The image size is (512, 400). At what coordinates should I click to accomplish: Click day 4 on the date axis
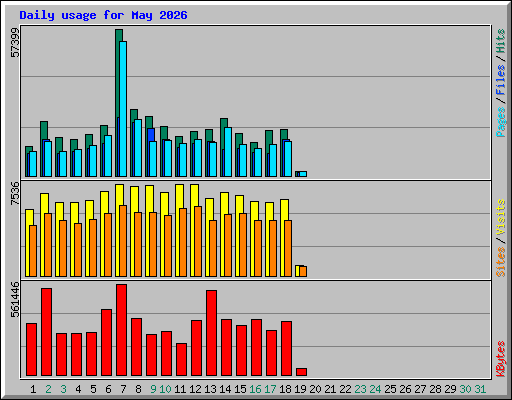click(x=78, y=389)
